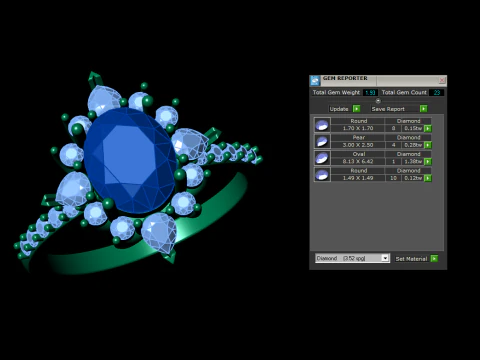Screen dimensions: 480x360
Task: Select the Pear 3.00 X 2.50 gem thumbnail
Action: click(322, 141)
